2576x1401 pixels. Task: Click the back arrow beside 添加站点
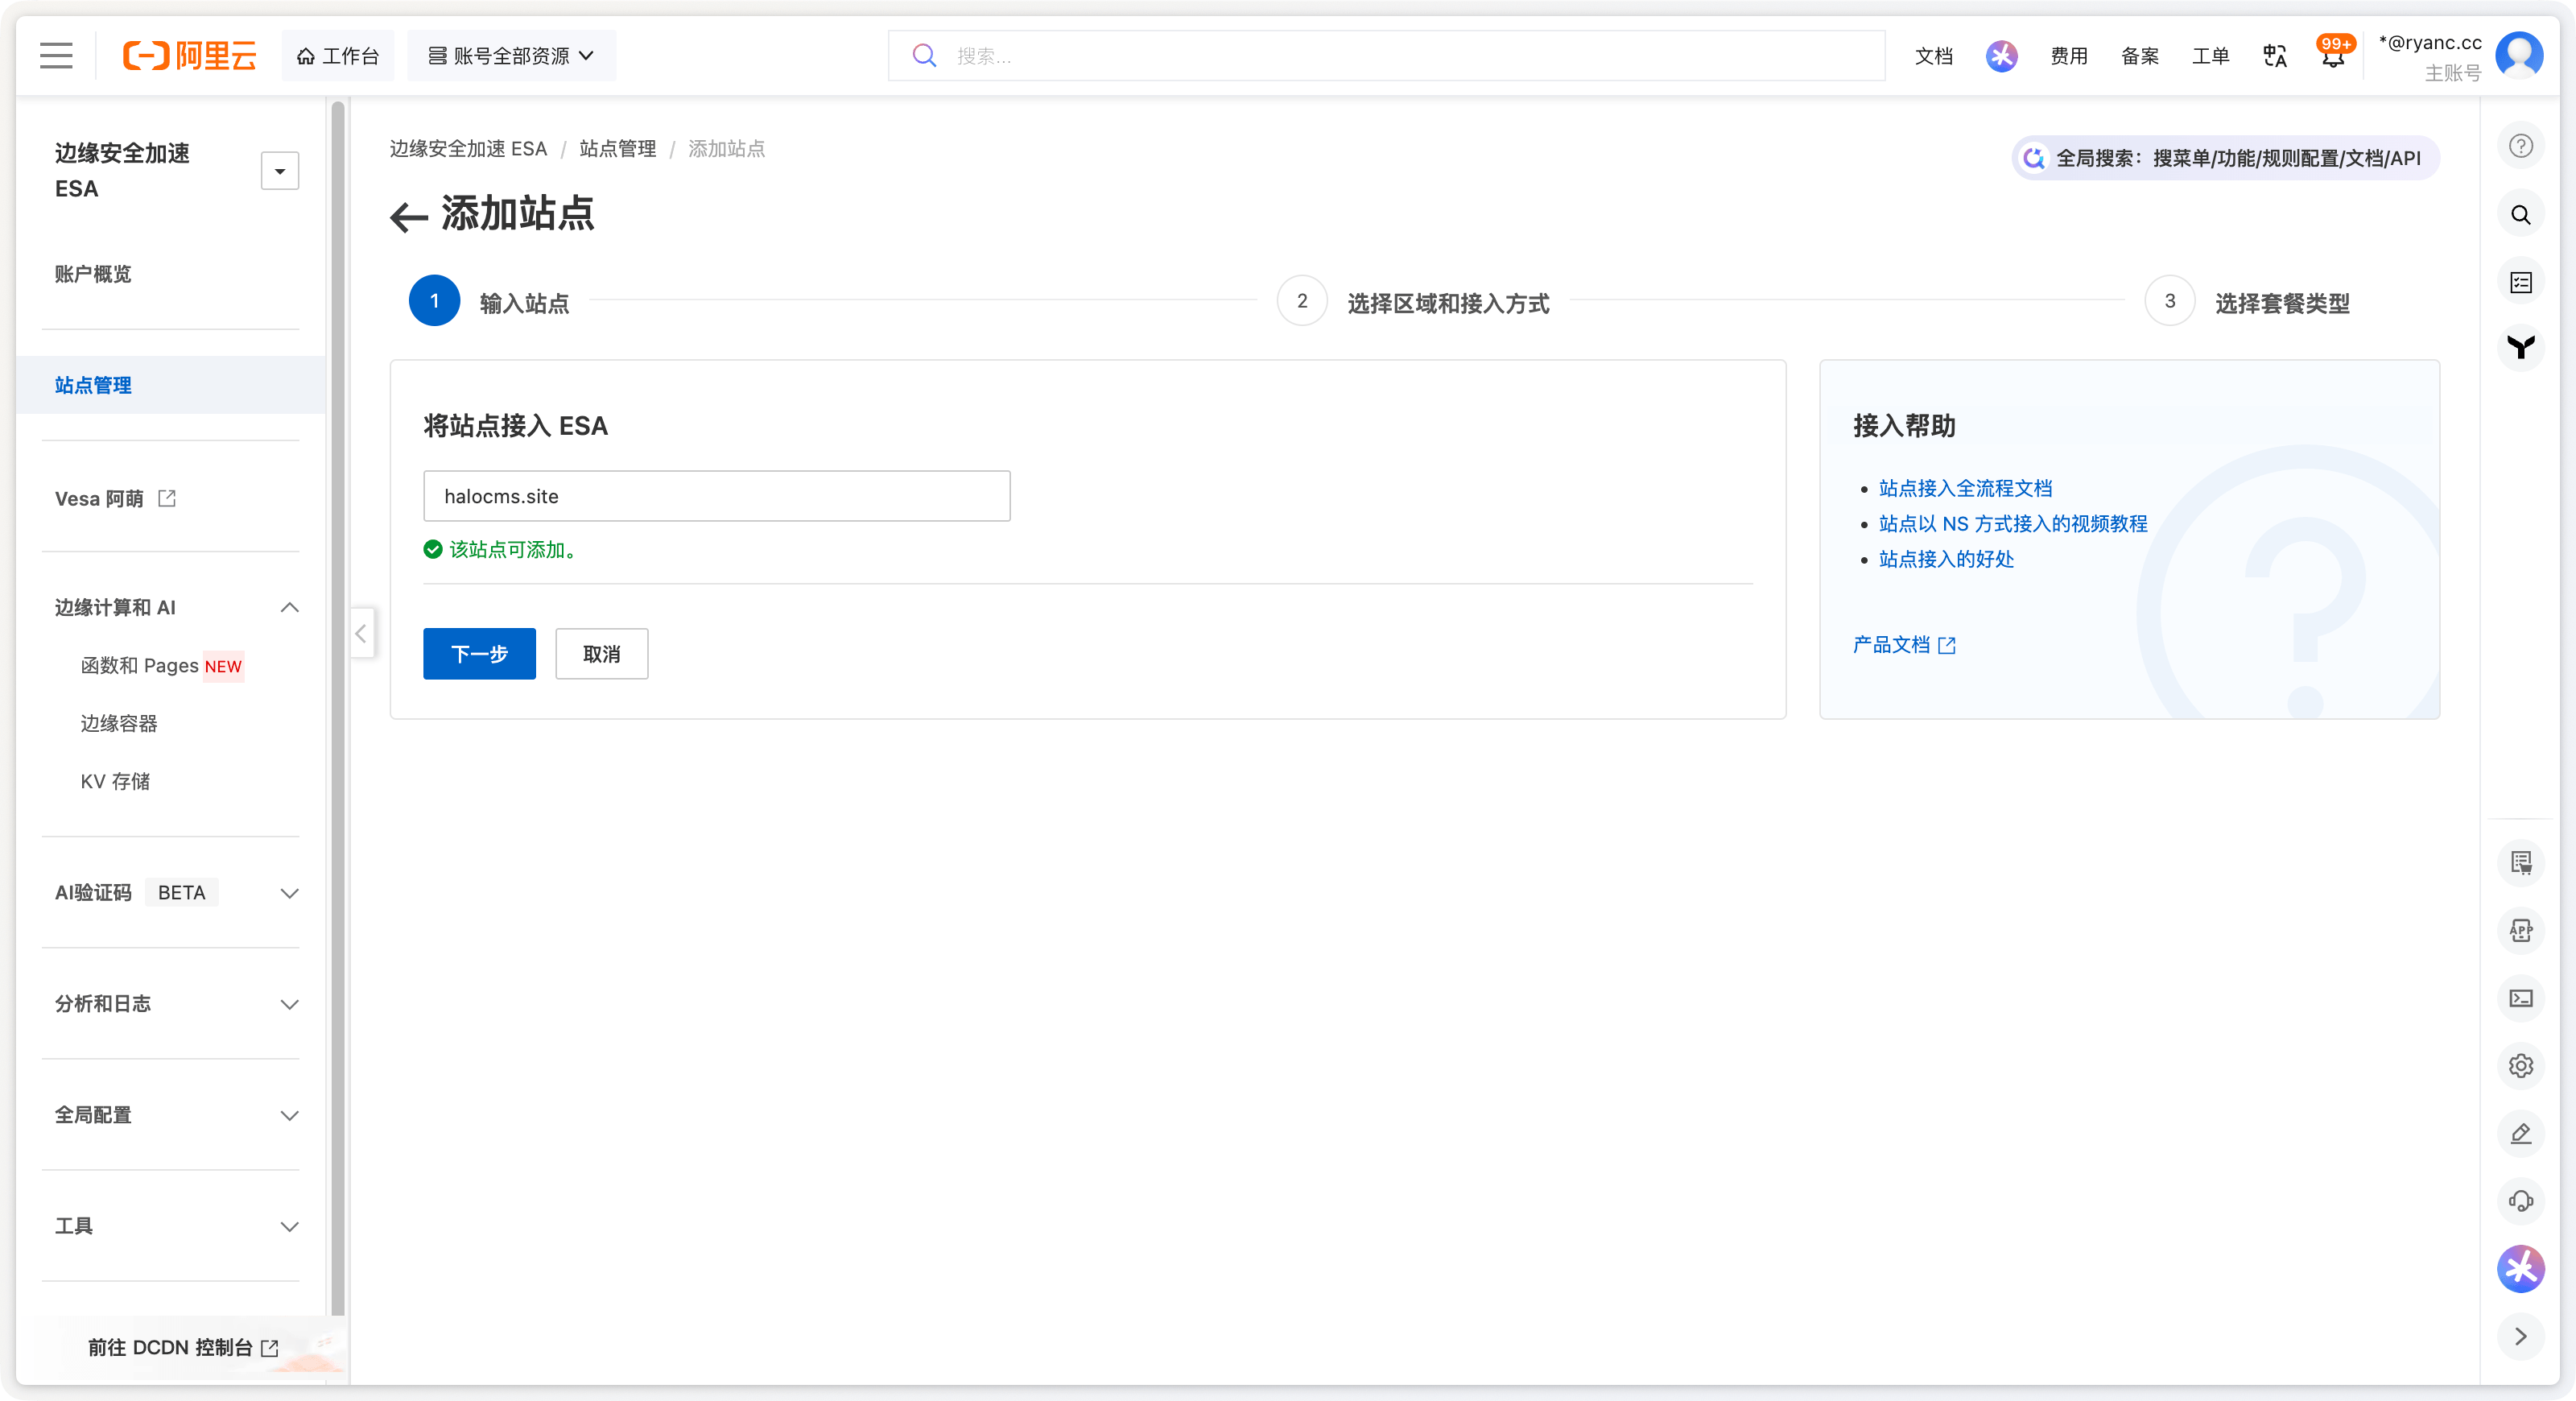coord(408,216)
